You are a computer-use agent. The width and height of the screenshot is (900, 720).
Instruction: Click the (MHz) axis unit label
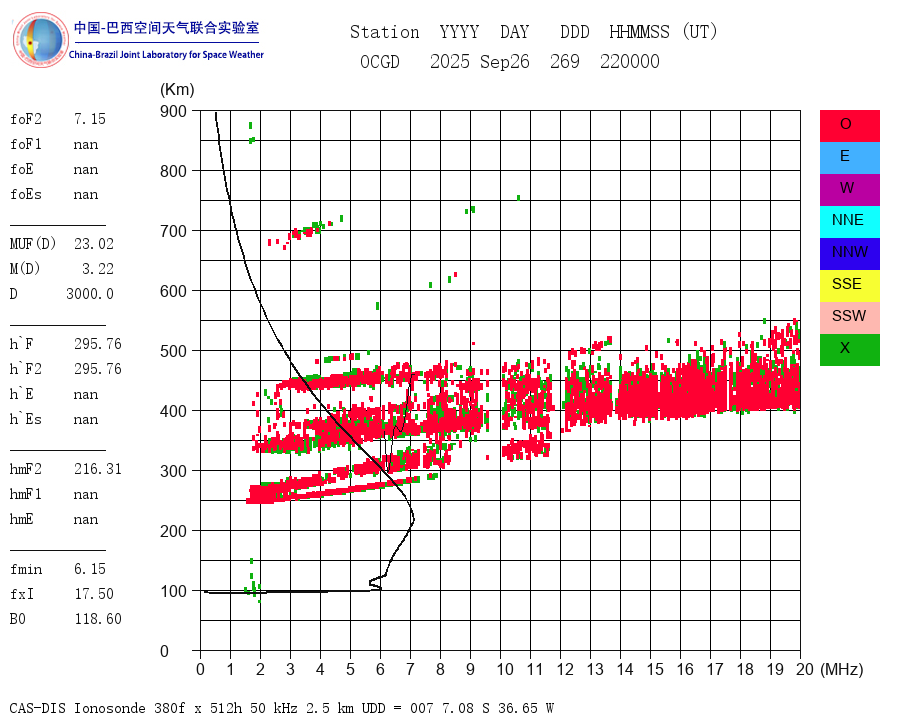[842, 669]
